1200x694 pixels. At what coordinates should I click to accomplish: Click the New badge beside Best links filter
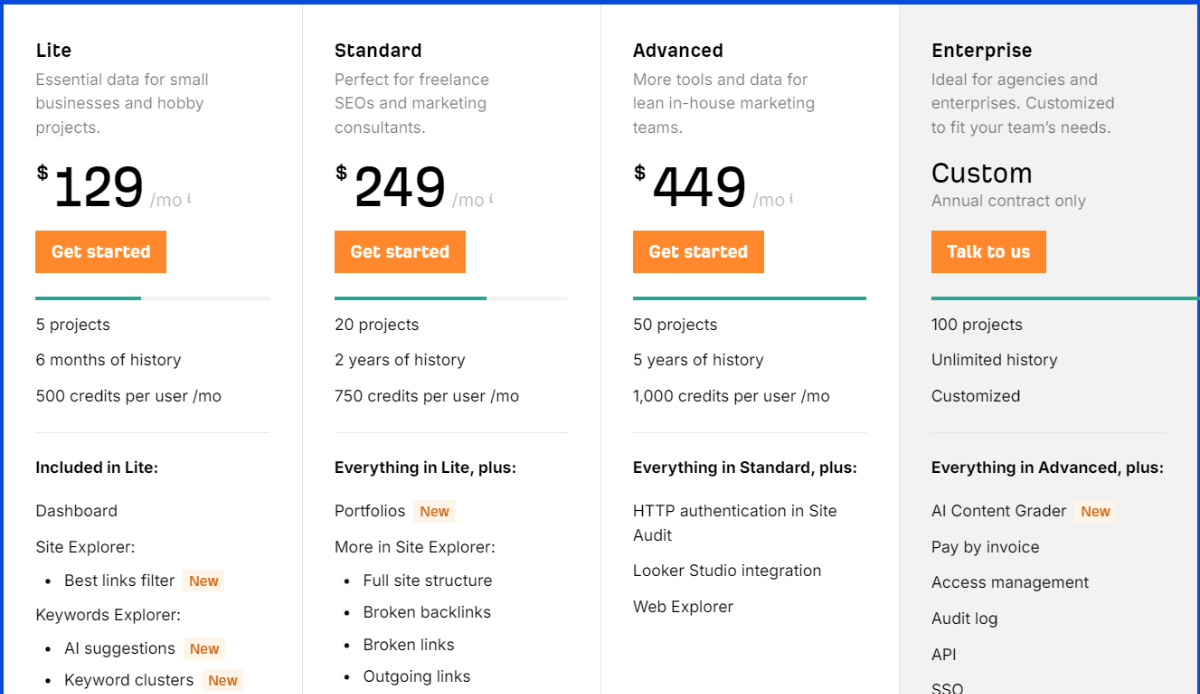(x=204, y=581)
